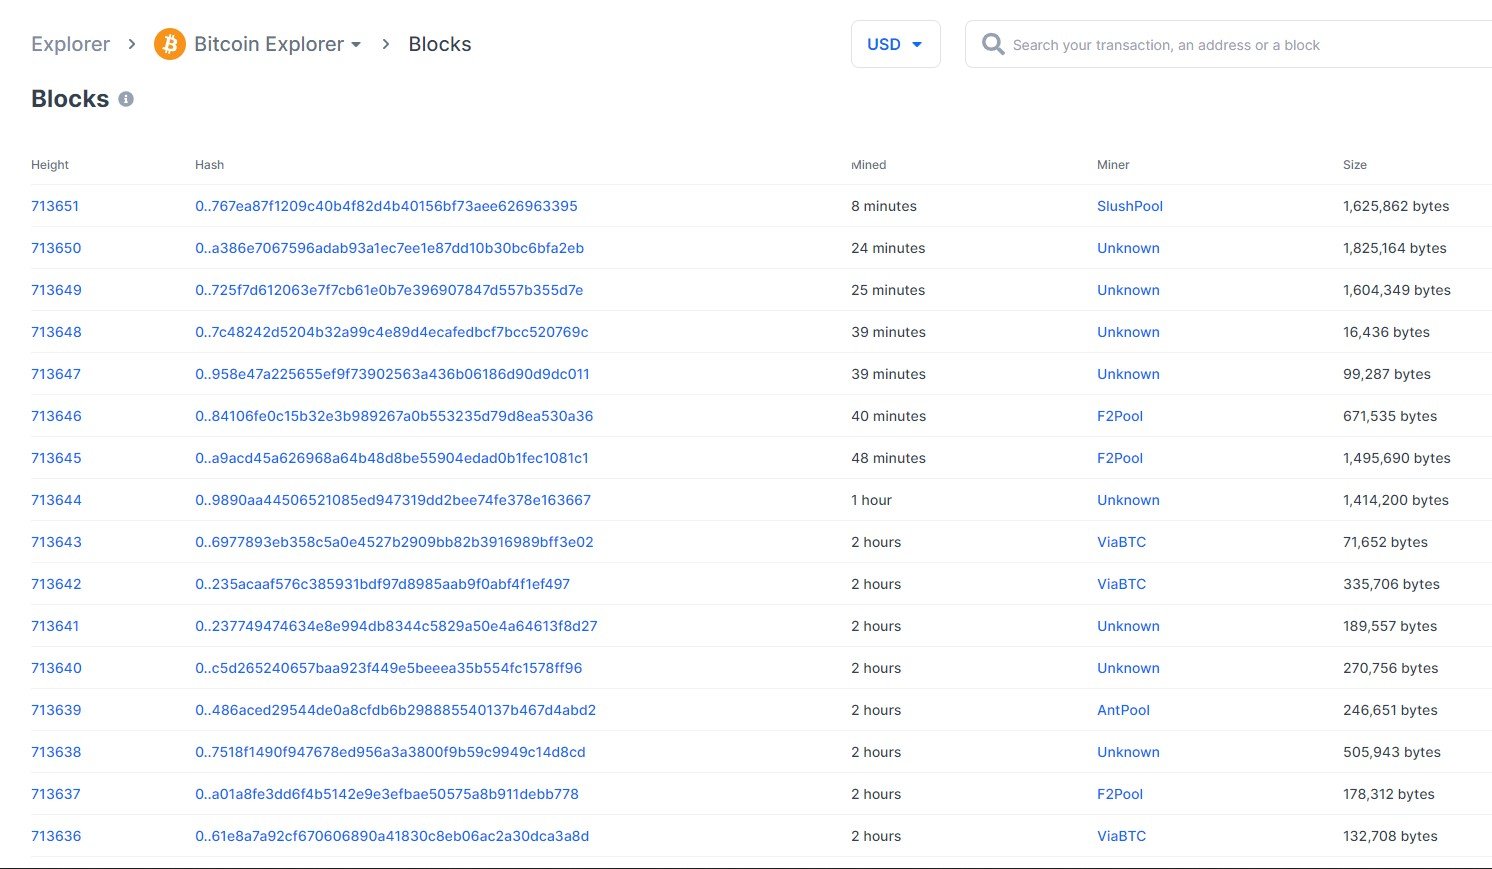Open block height 713646
Screen dimensions: 1492x869
56,416
